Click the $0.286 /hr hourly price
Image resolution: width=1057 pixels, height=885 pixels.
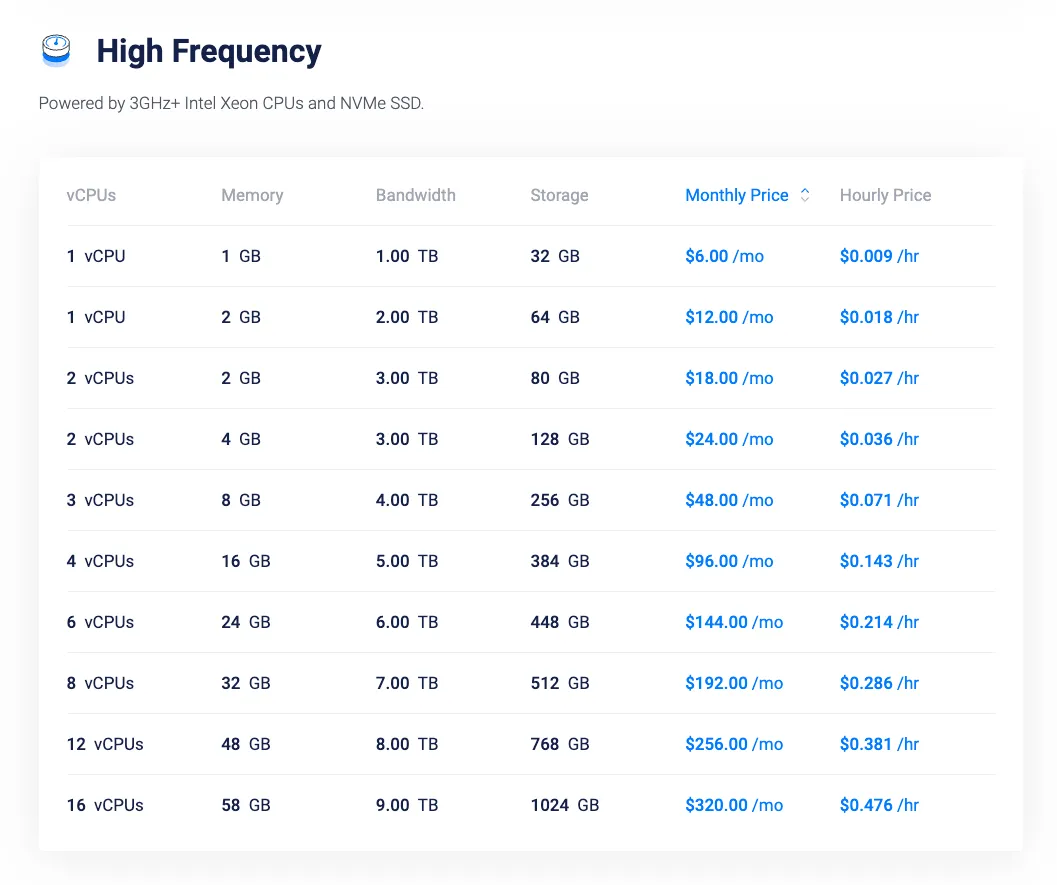880,683
